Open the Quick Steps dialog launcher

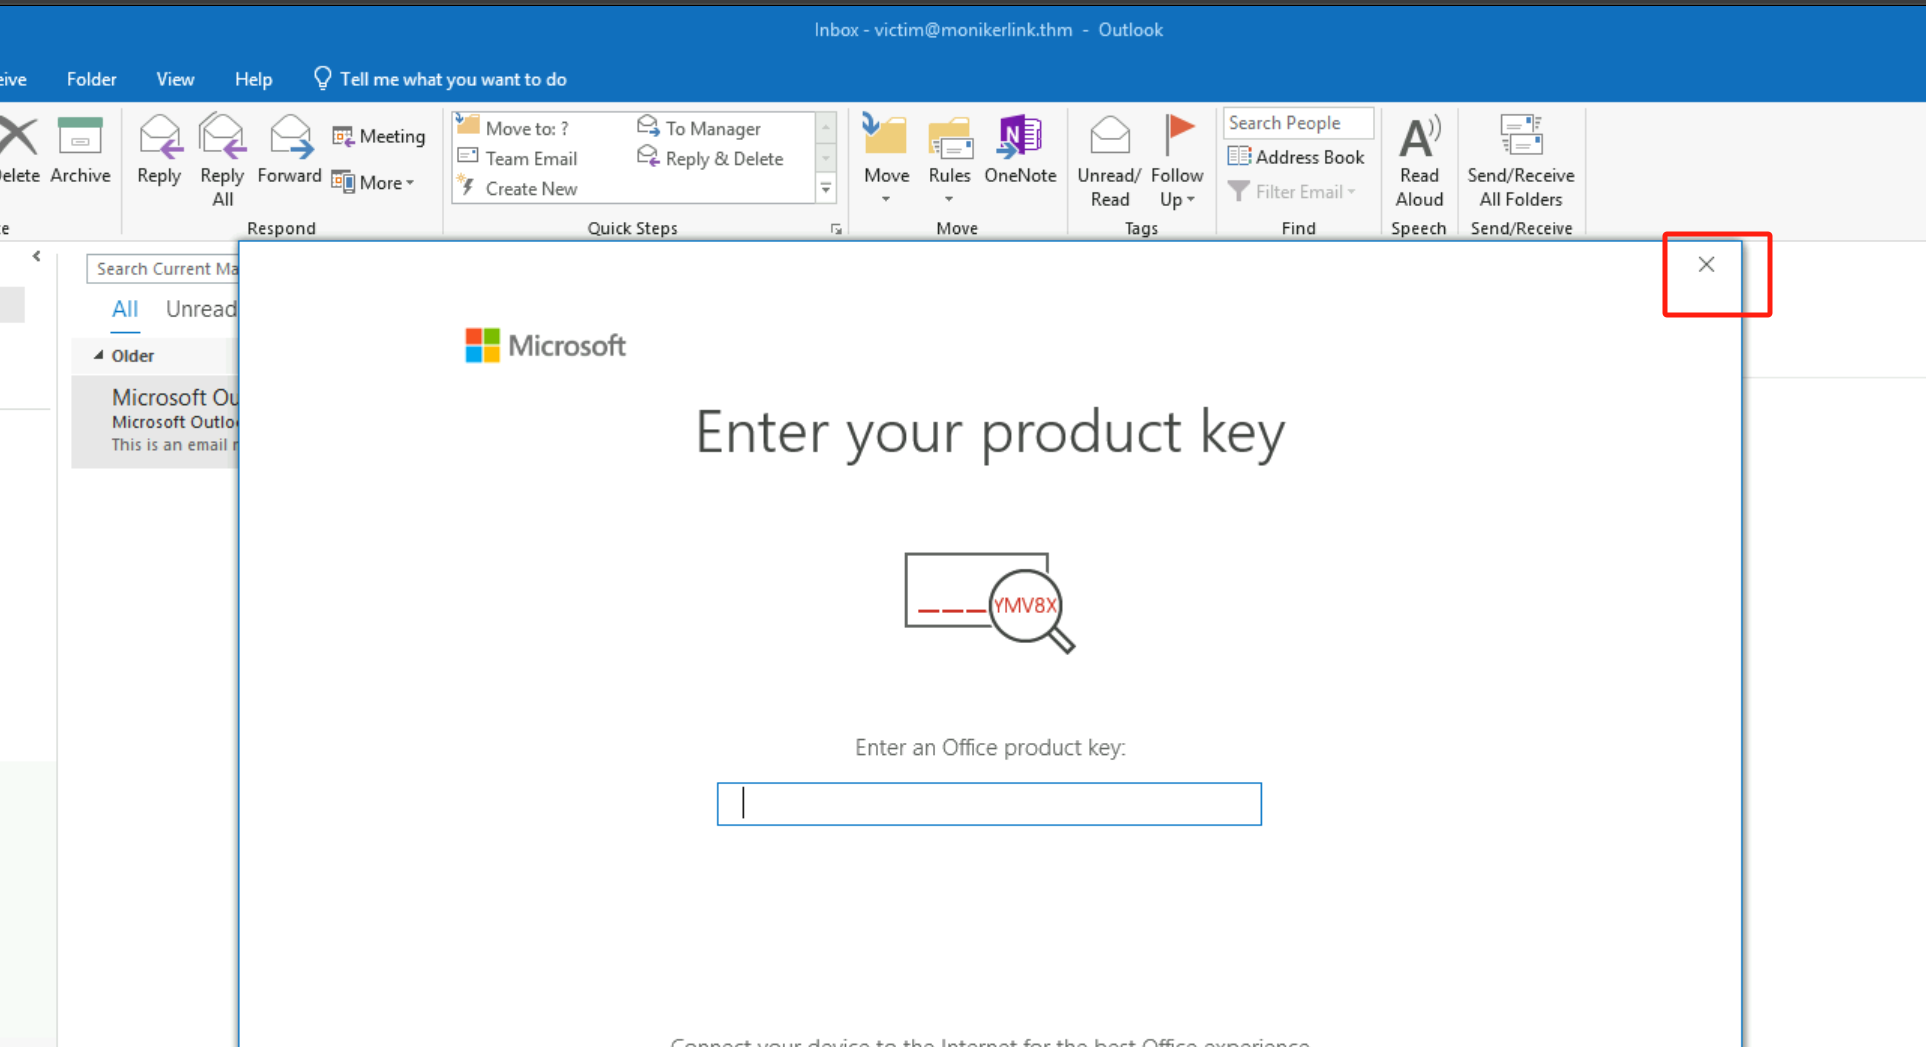(836, 229)
